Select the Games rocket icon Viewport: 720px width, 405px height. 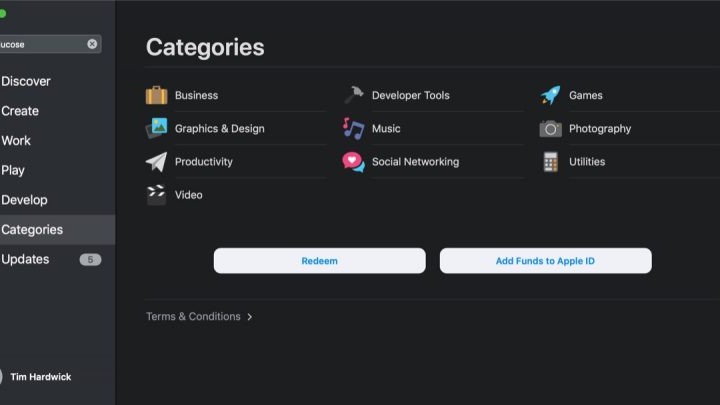(550, 96)
